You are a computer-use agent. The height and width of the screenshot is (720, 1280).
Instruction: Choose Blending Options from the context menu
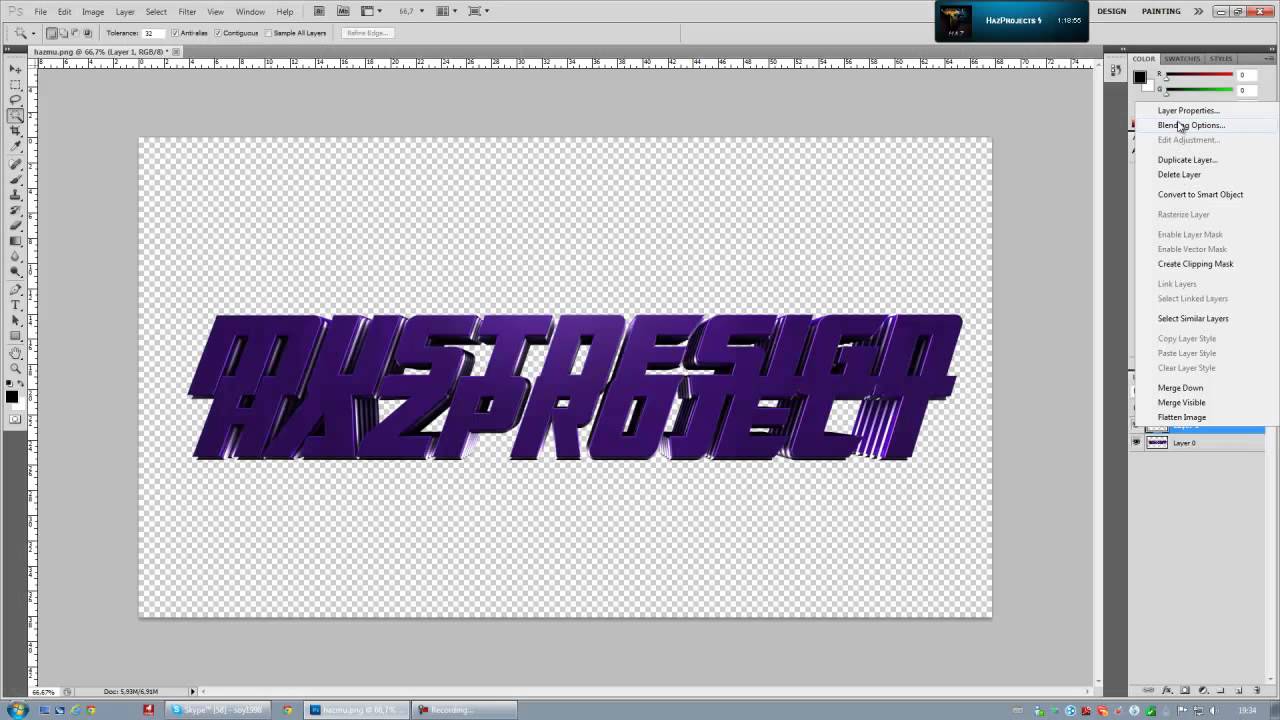point(1191,125)
